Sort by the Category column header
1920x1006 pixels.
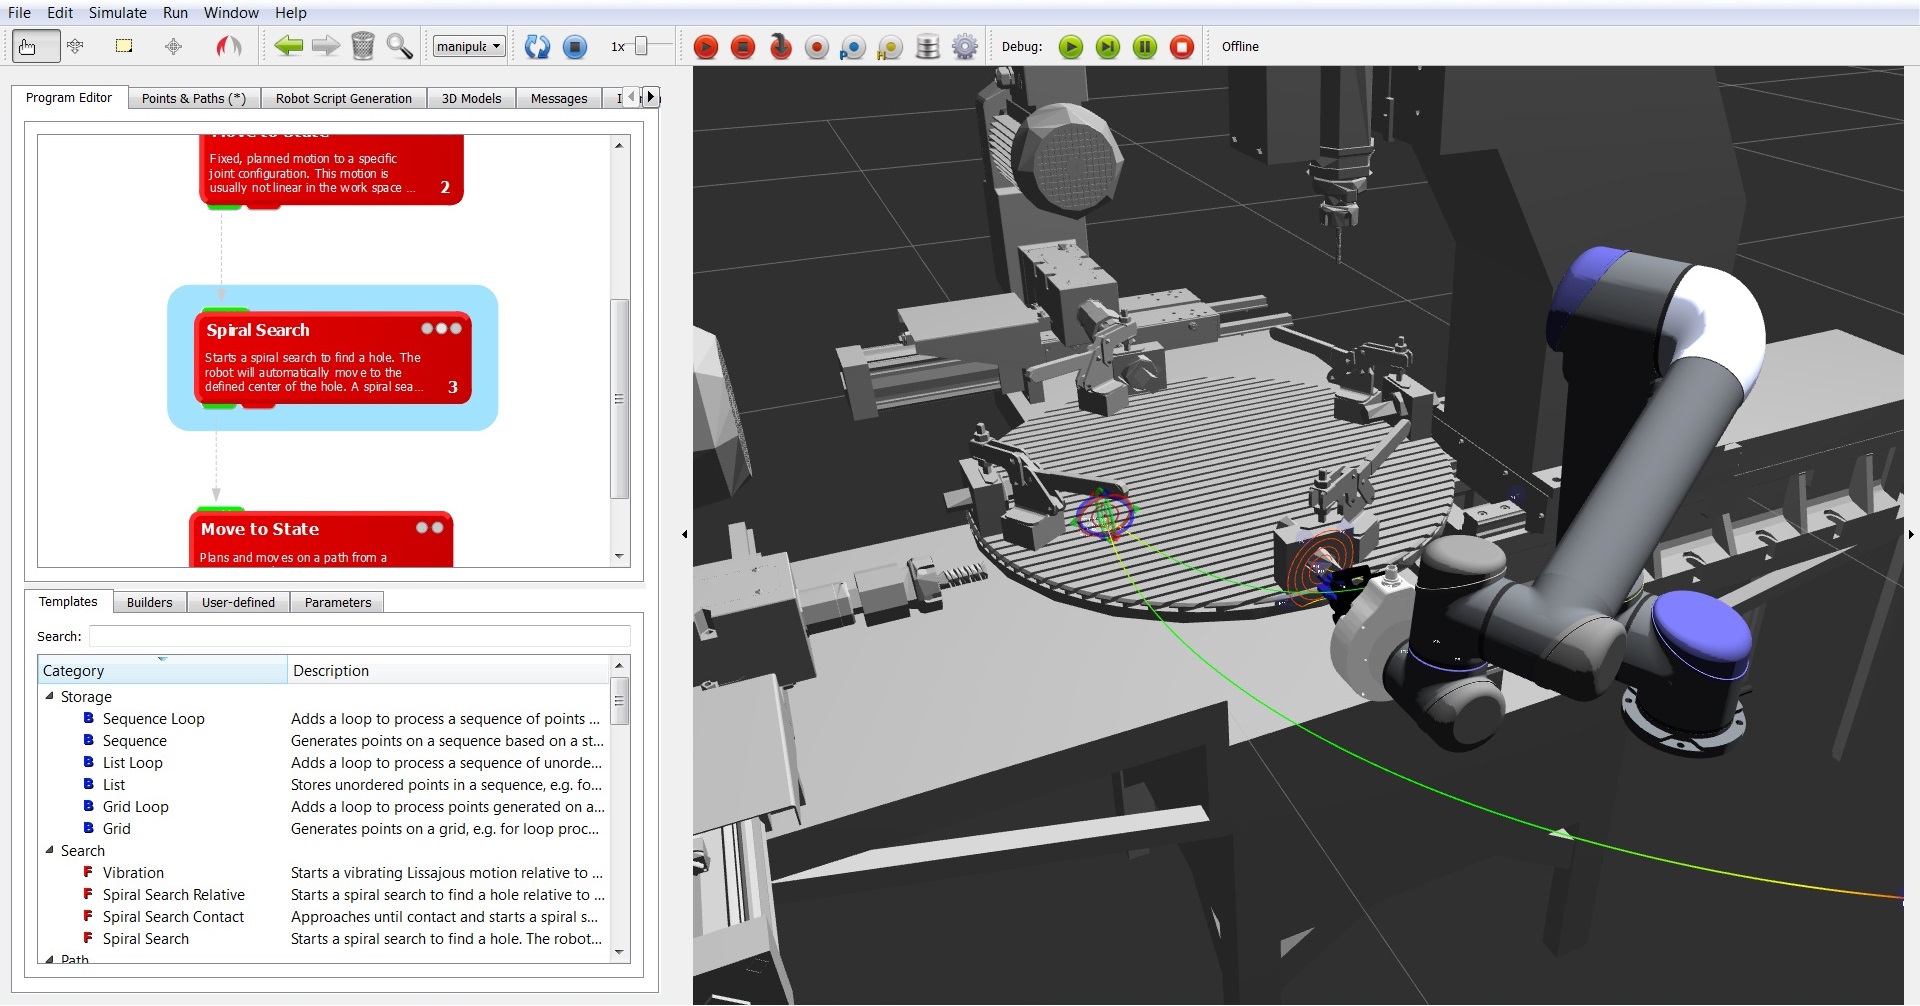pos(163,670)
